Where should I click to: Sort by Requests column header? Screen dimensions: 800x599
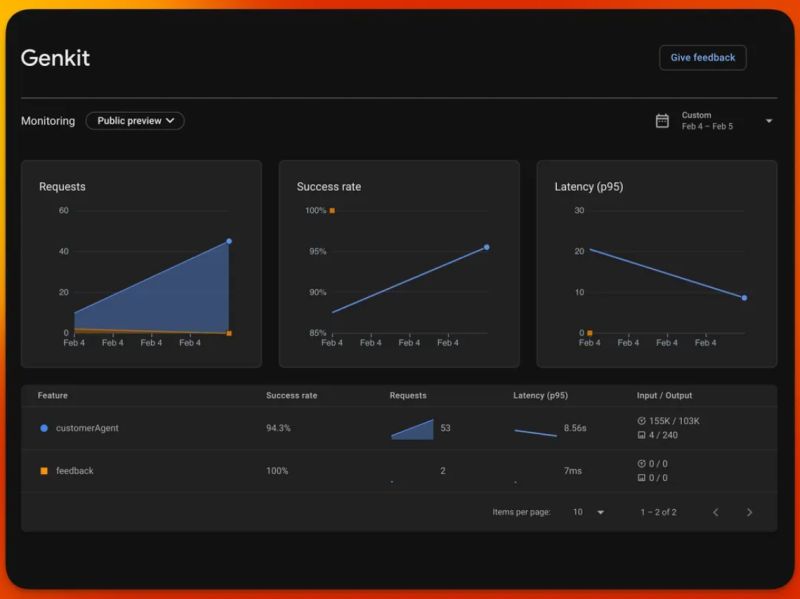click(408, 395)
